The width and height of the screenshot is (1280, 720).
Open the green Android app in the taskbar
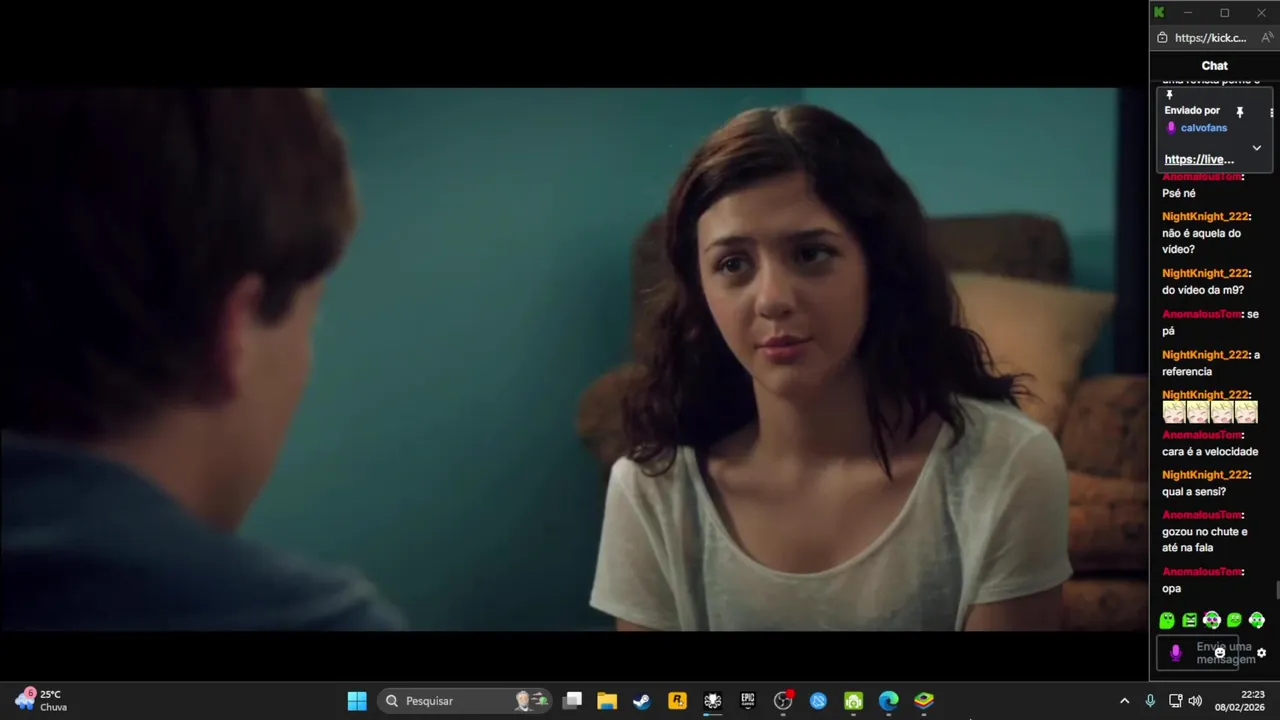coord(853,701)
